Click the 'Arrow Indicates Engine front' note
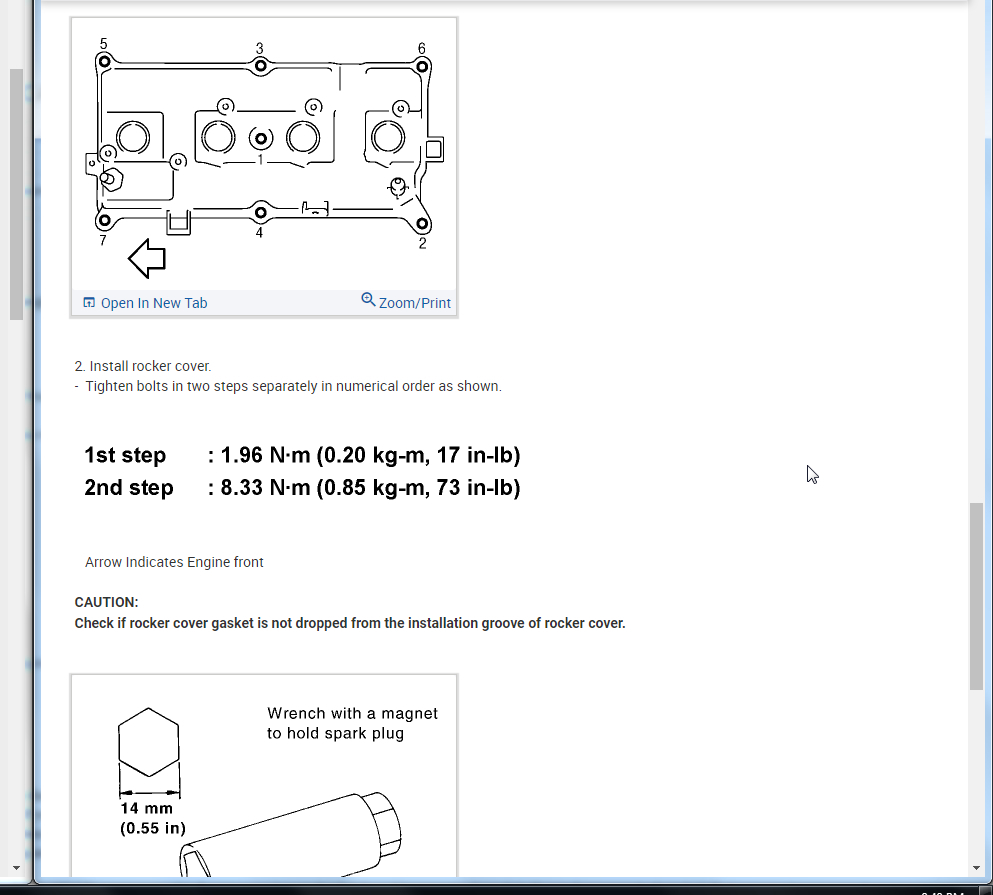This screenshot has height=895, width=993. 174,562
